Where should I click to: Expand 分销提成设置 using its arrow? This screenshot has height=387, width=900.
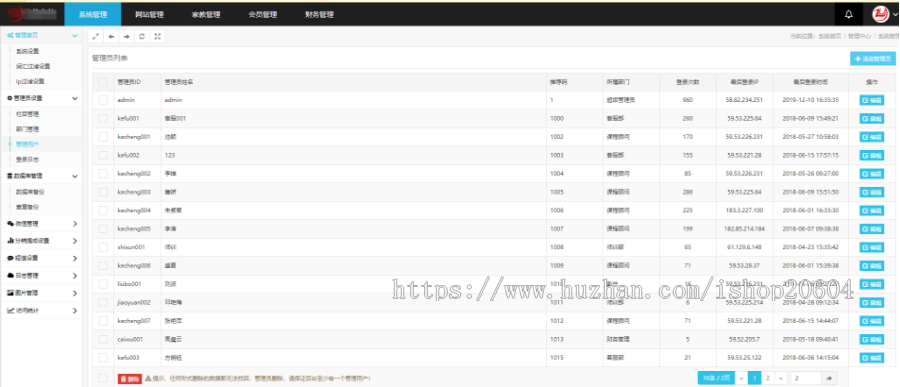tap(75, 241)
